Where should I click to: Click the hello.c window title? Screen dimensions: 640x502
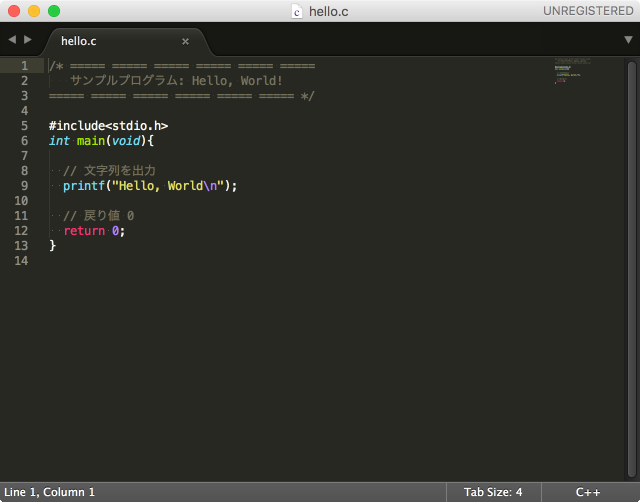click(329, 11)
